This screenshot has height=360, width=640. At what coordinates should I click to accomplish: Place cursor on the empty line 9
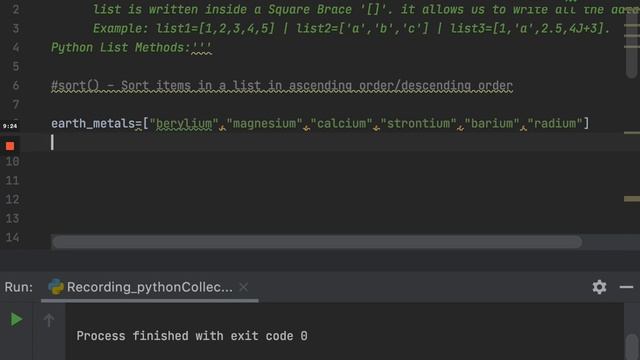327,142
